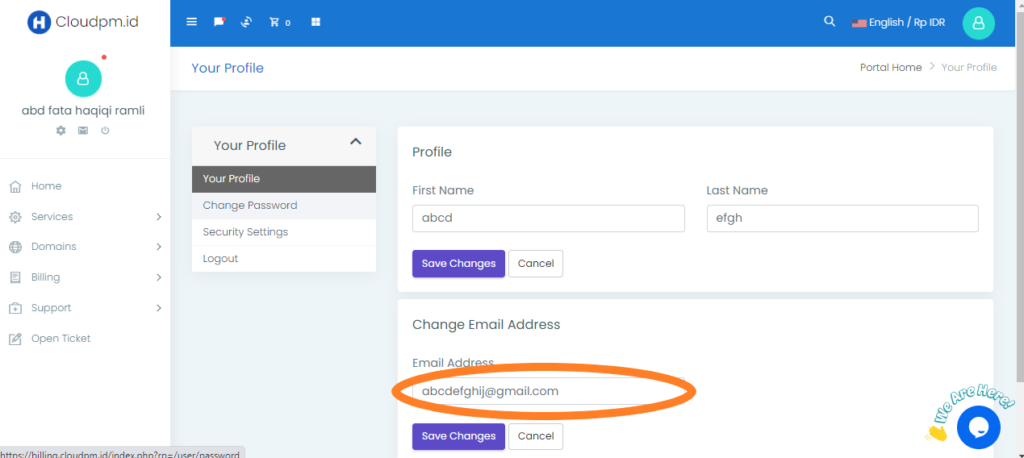The image size is (1024, 458).
Task: Open the notifications flag icon
Action: [219, 22]
